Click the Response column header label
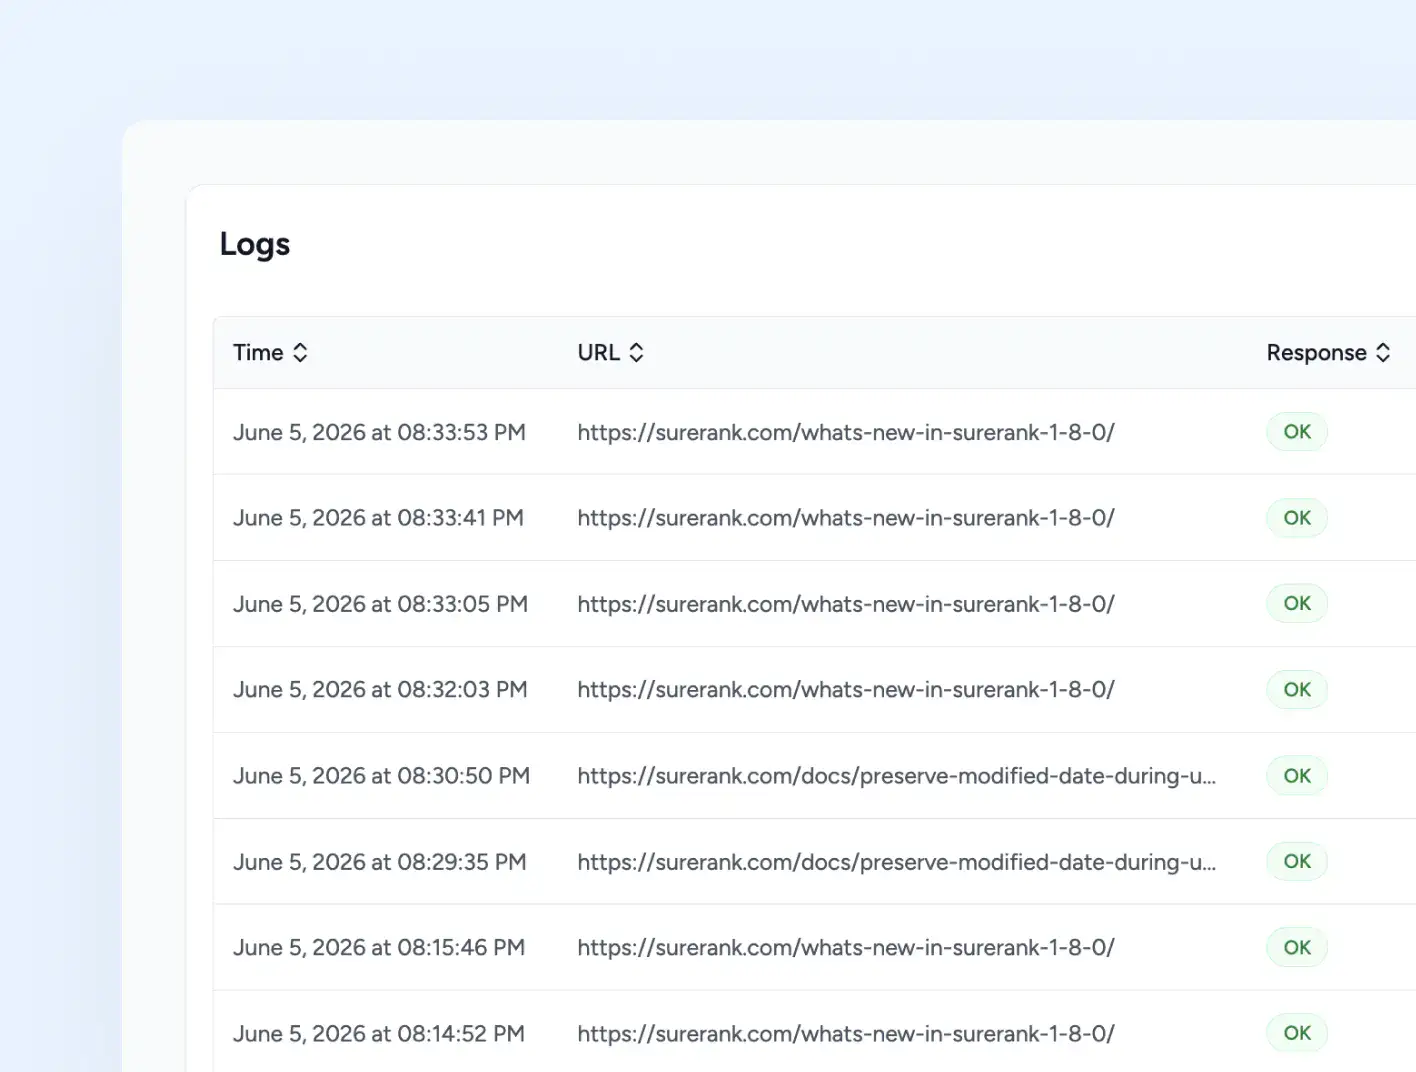1416x1072 pixels. point(1316,352)
